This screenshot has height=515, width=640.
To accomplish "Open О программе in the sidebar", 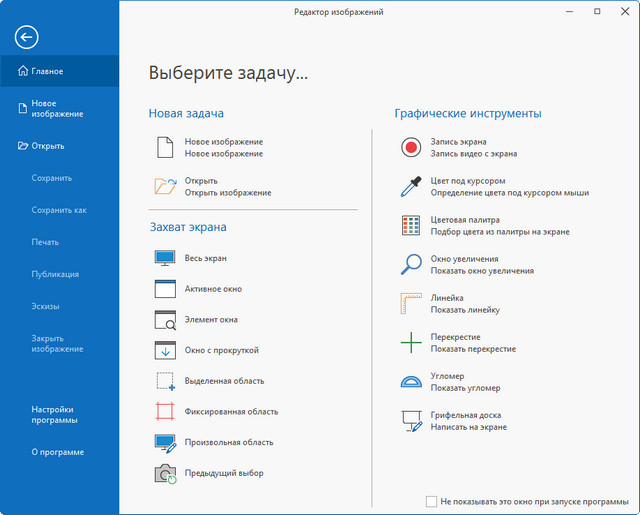I will pyautogui.click(x=60, y=452).
